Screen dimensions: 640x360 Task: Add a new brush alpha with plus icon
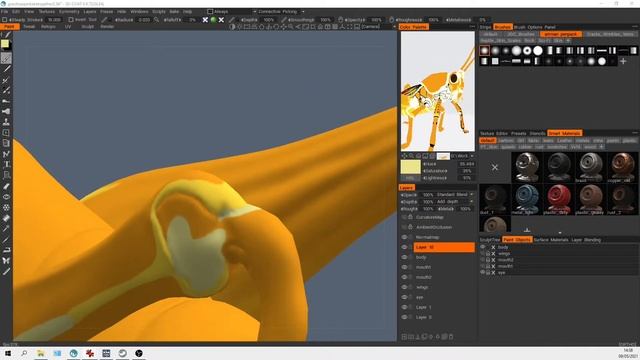coord(623,61)
